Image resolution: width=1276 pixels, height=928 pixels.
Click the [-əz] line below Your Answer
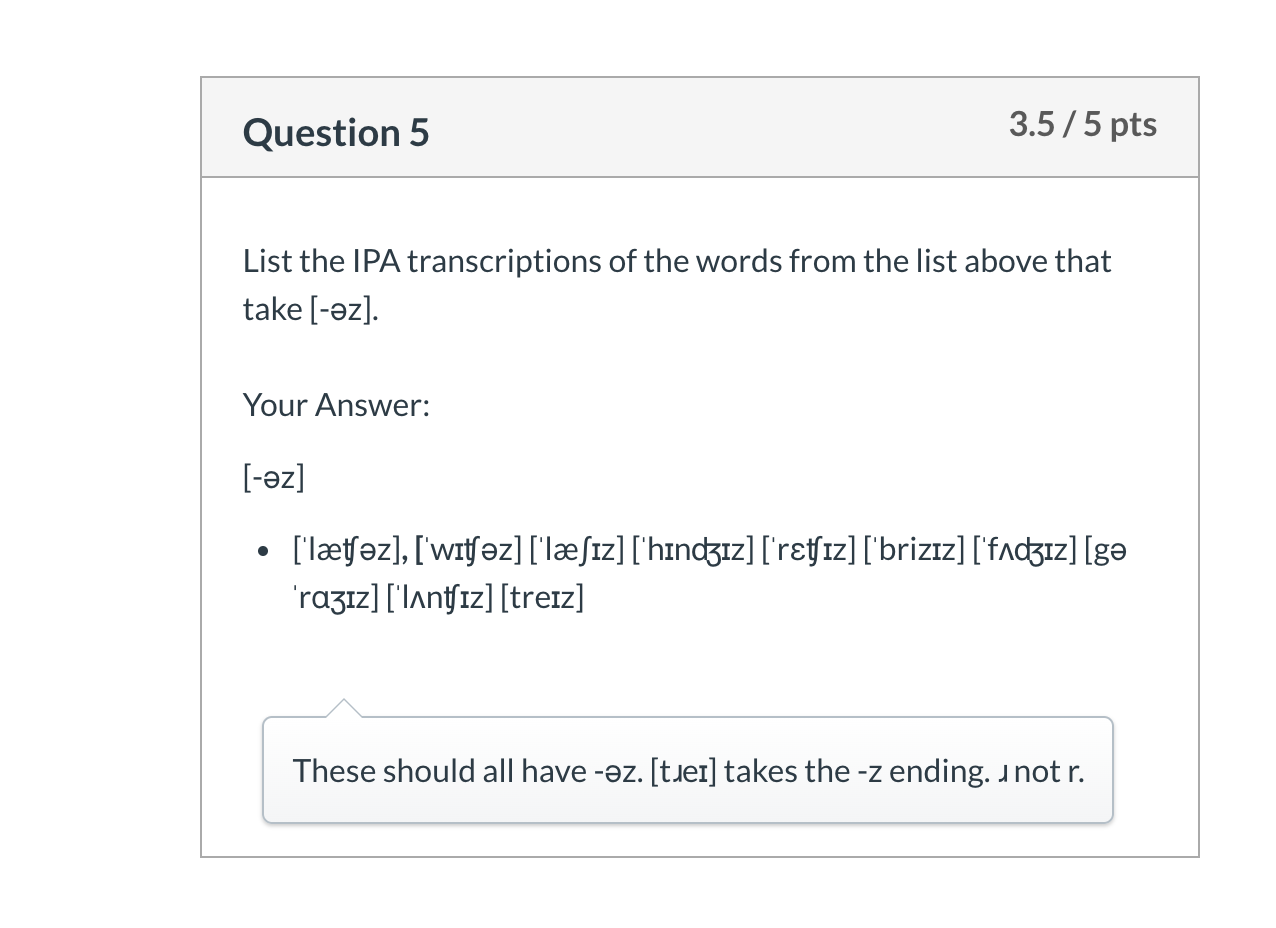pos(273,478)
